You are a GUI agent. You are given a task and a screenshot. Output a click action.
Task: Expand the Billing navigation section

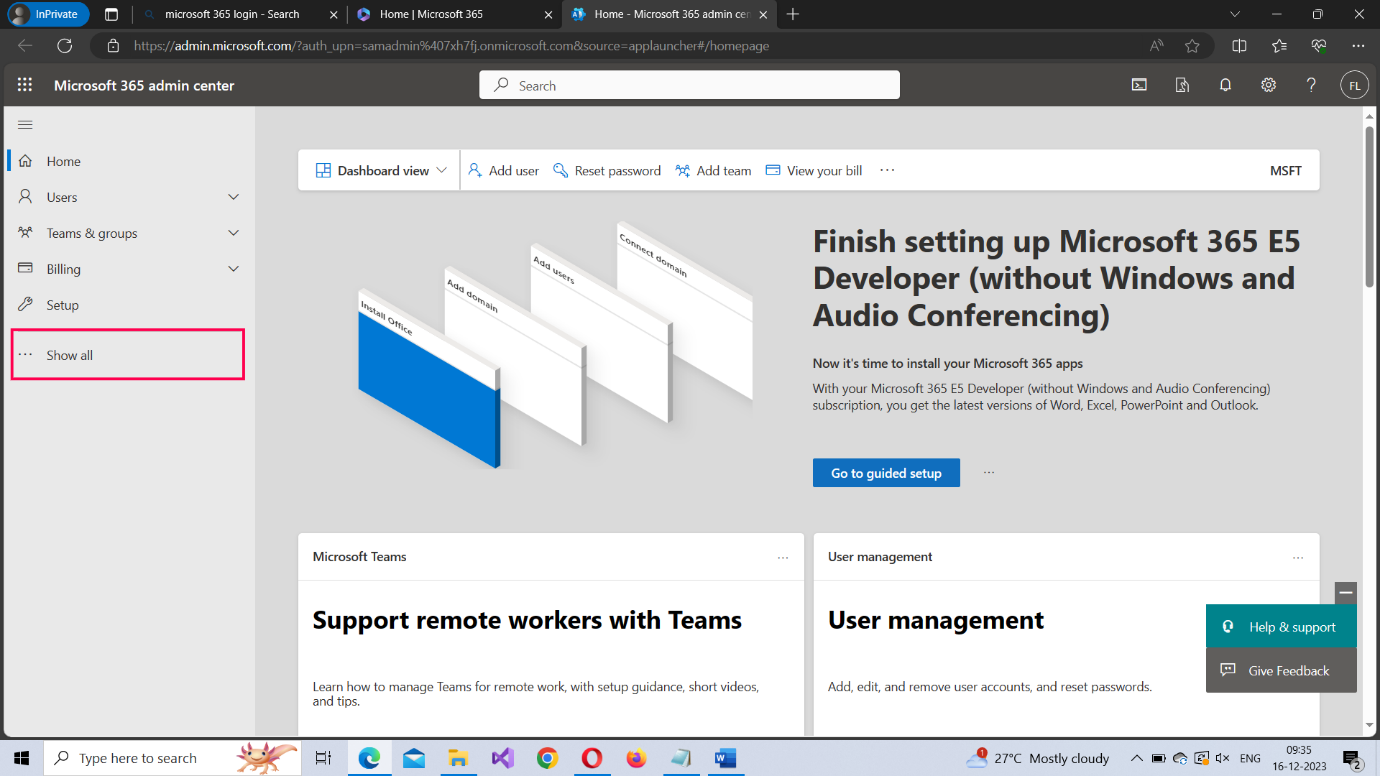tap(233, 269)
